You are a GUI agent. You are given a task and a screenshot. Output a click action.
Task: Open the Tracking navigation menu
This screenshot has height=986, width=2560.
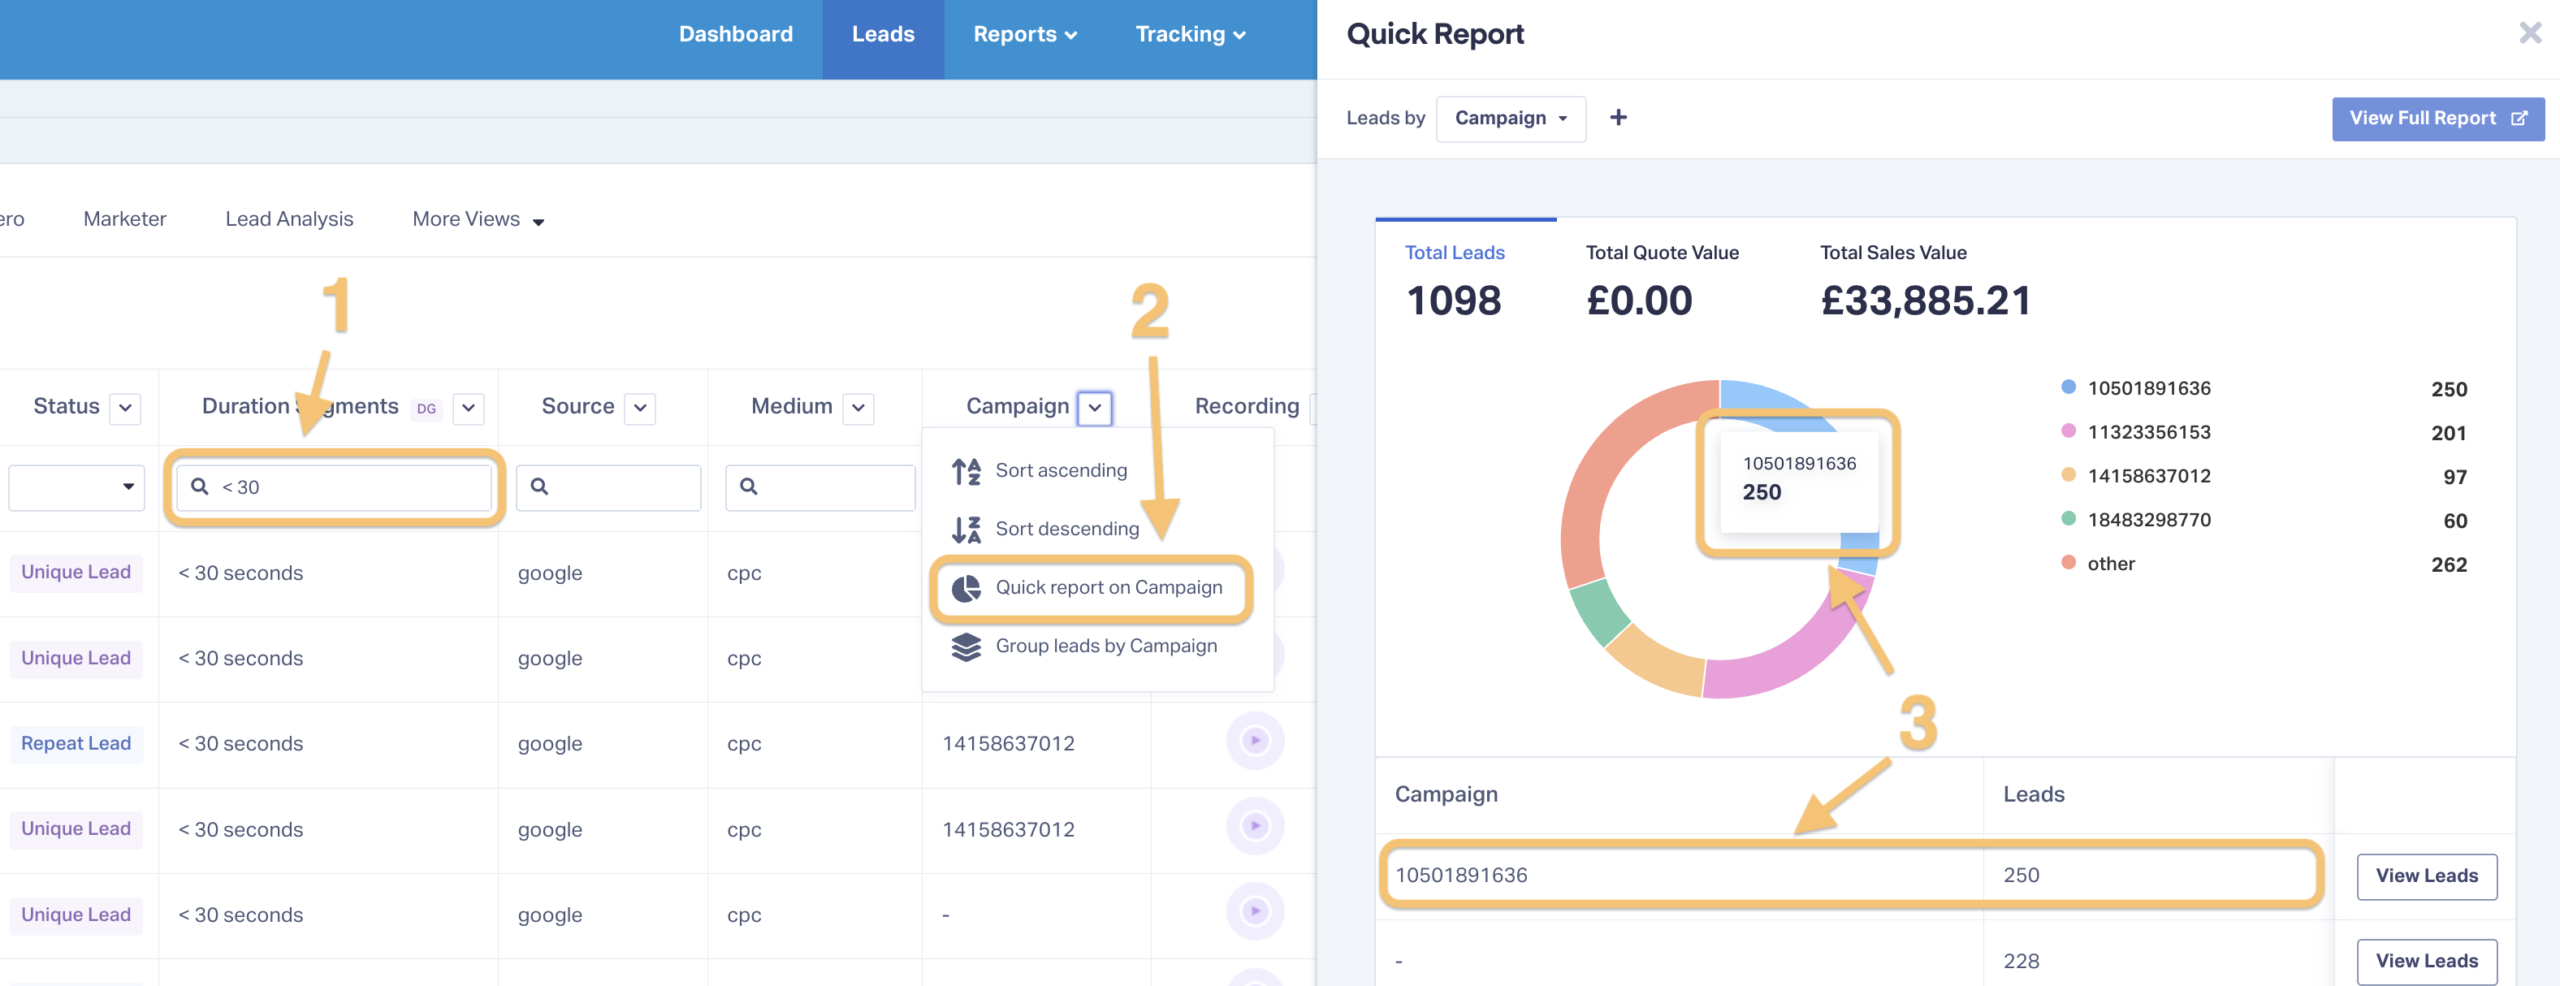pos(1190,34)
